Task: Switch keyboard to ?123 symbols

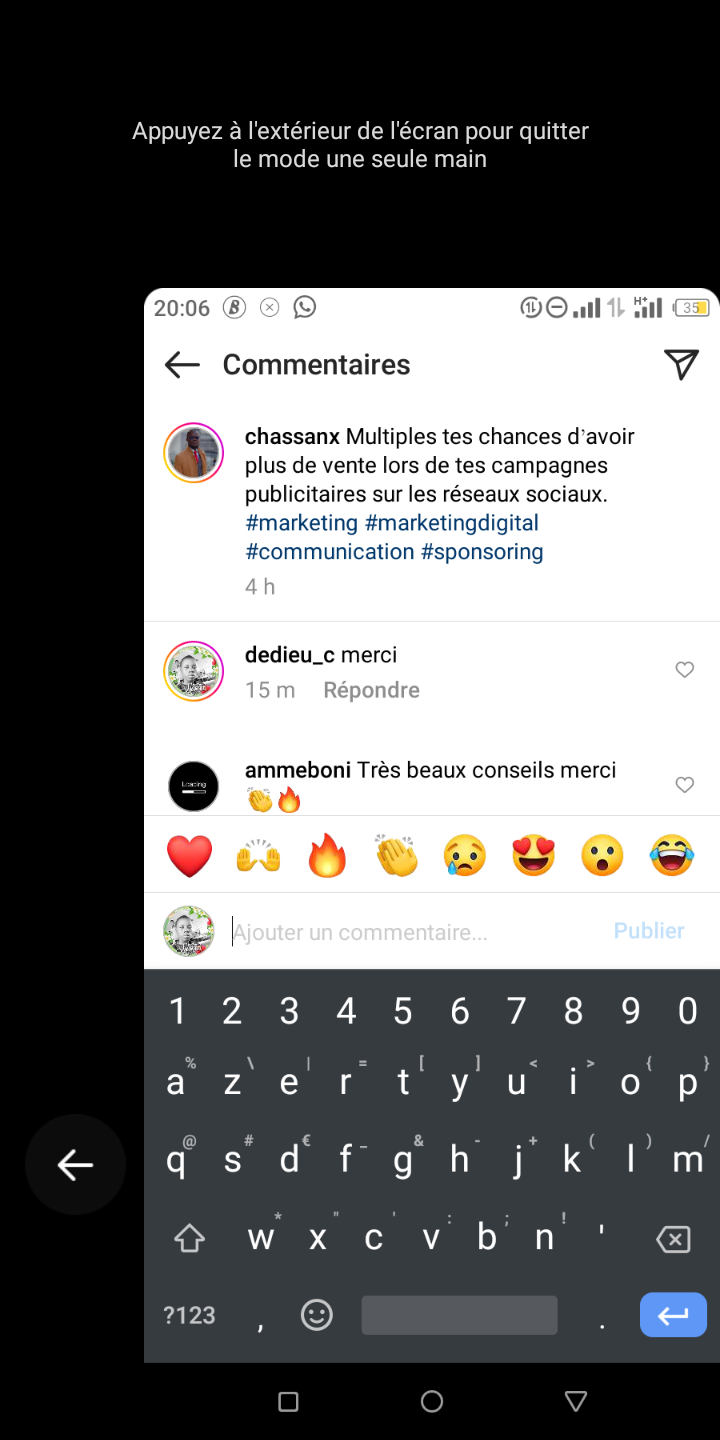Action: pos(189,1315)
